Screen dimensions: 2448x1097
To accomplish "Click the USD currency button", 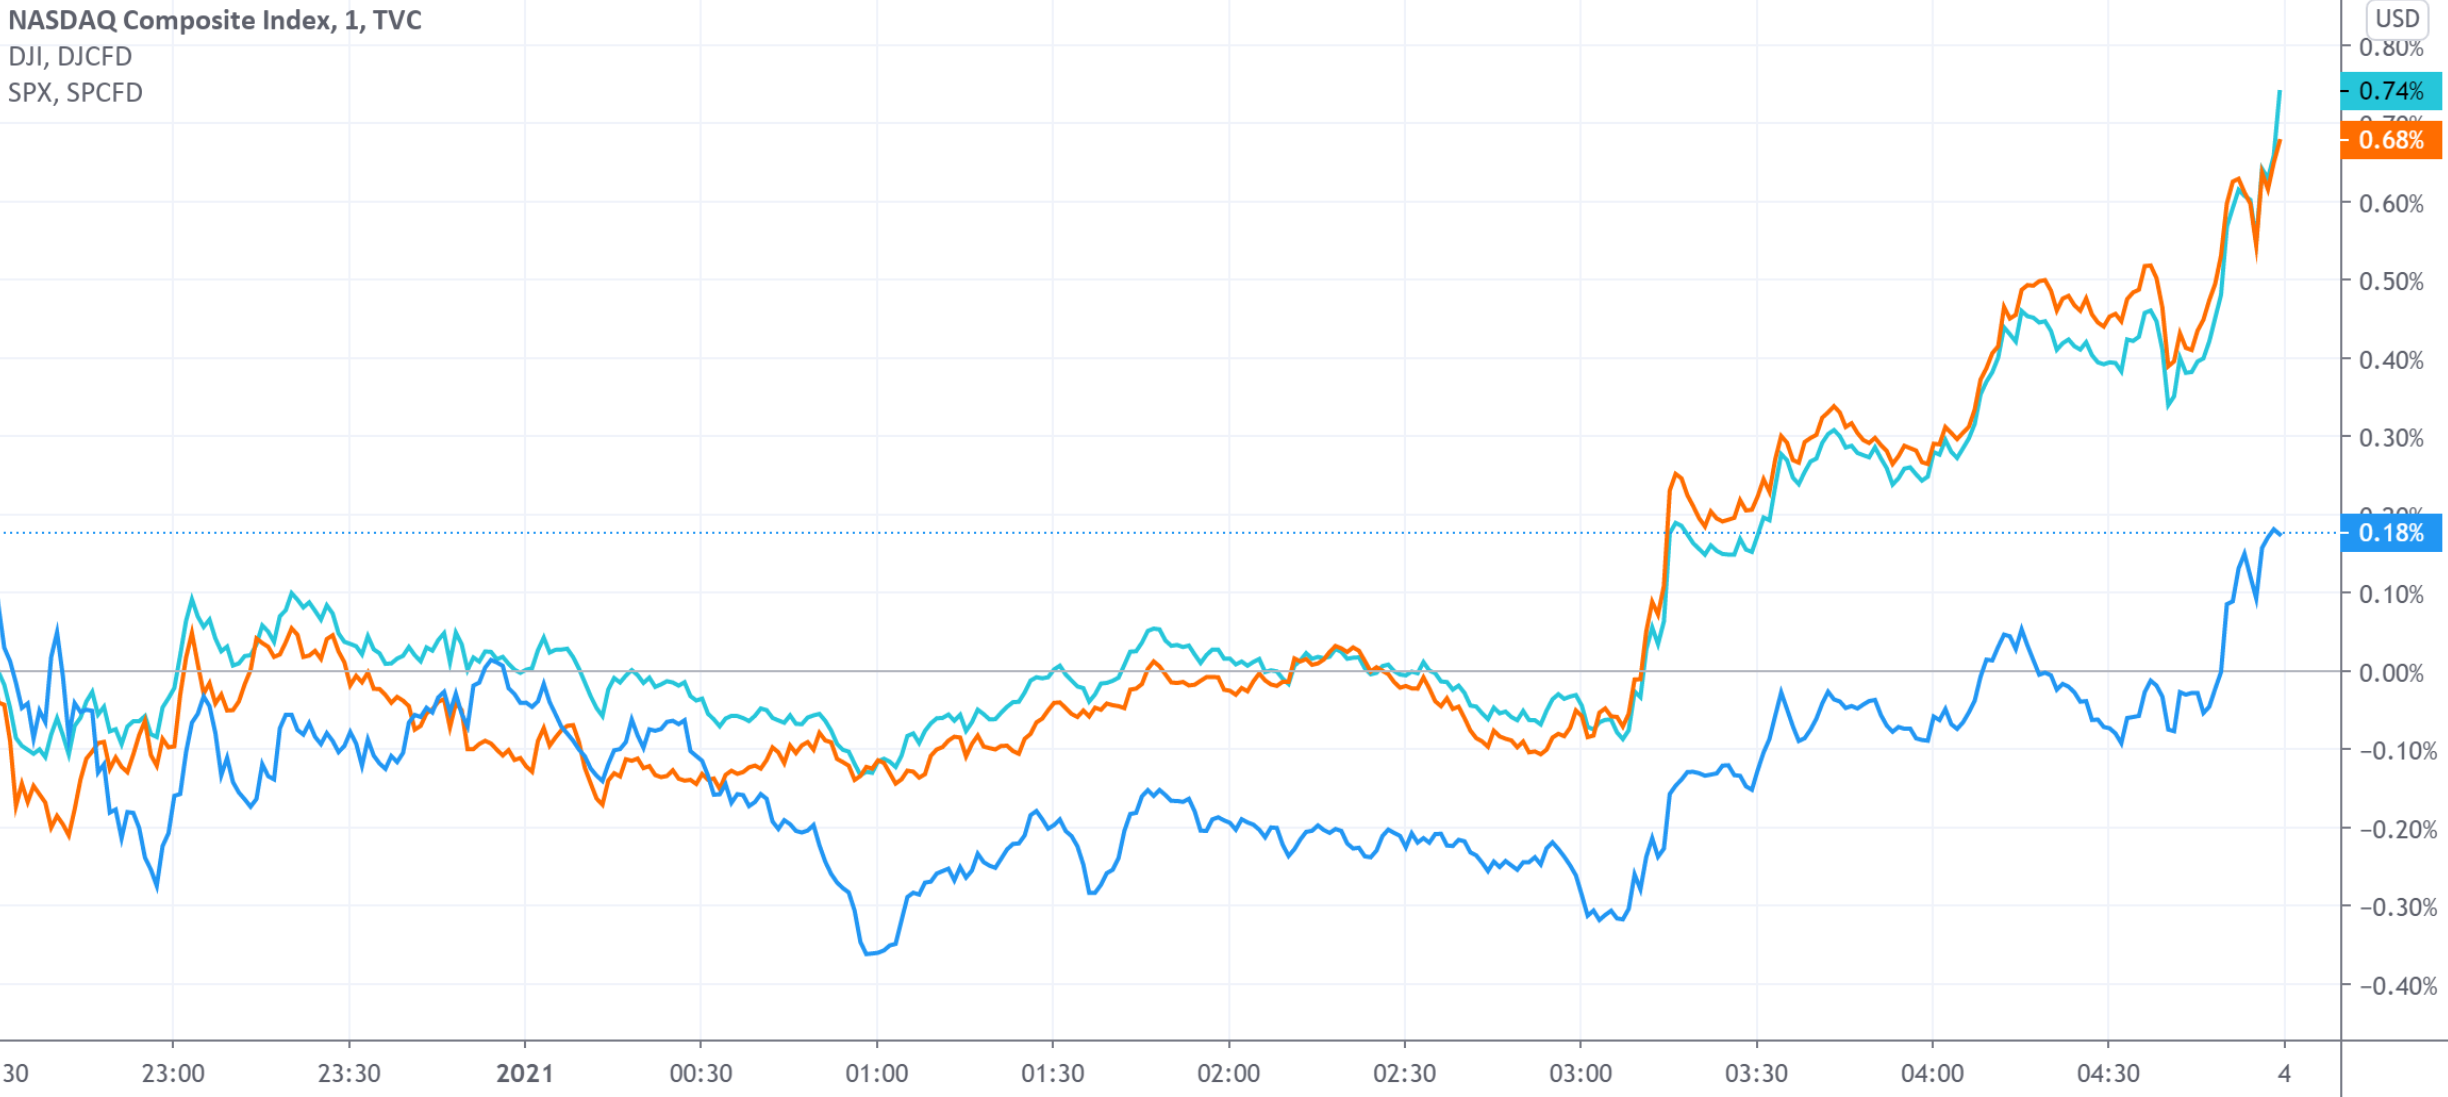I will [2396, 19].
